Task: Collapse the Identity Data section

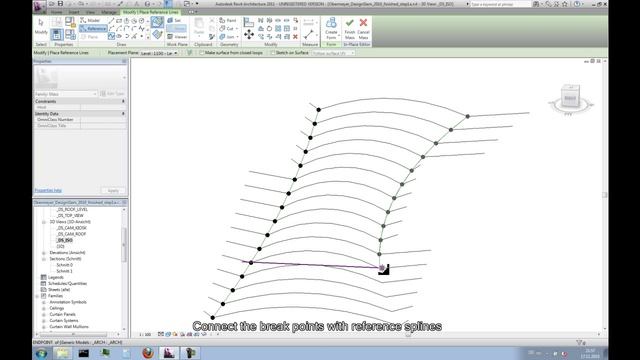Action: [x=123, y=113]
